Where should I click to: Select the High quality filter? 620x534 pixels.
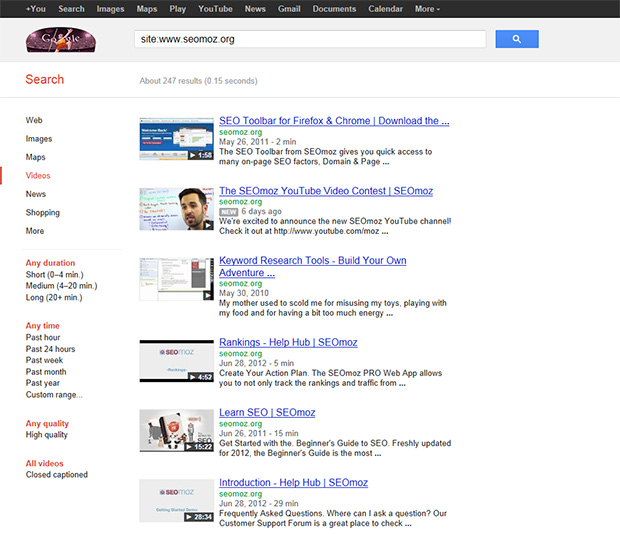47,435
